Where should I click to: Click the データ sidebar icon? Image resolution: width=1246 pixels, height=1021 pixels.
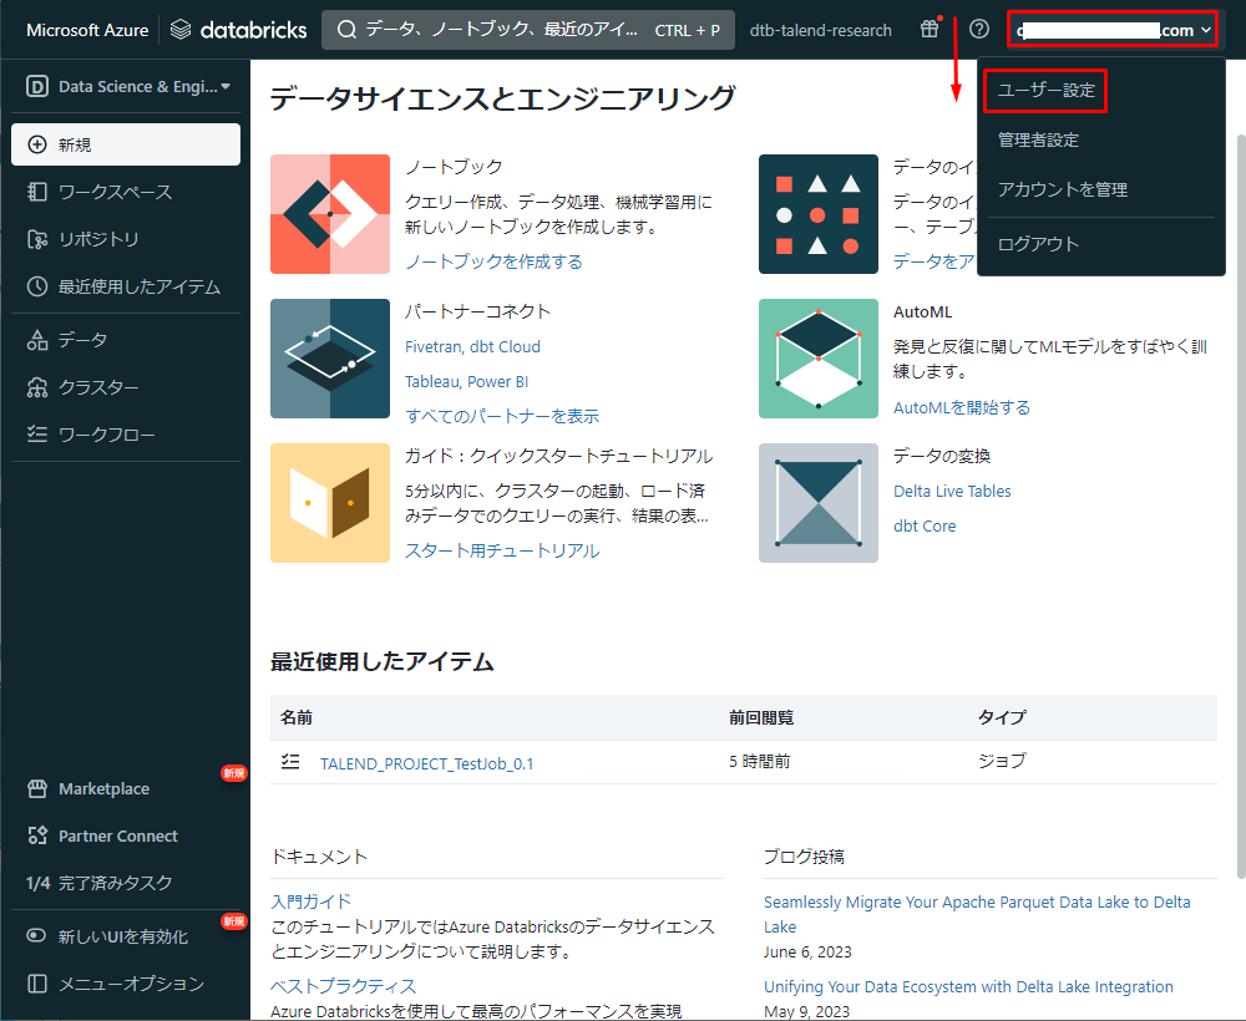point(37,340)
